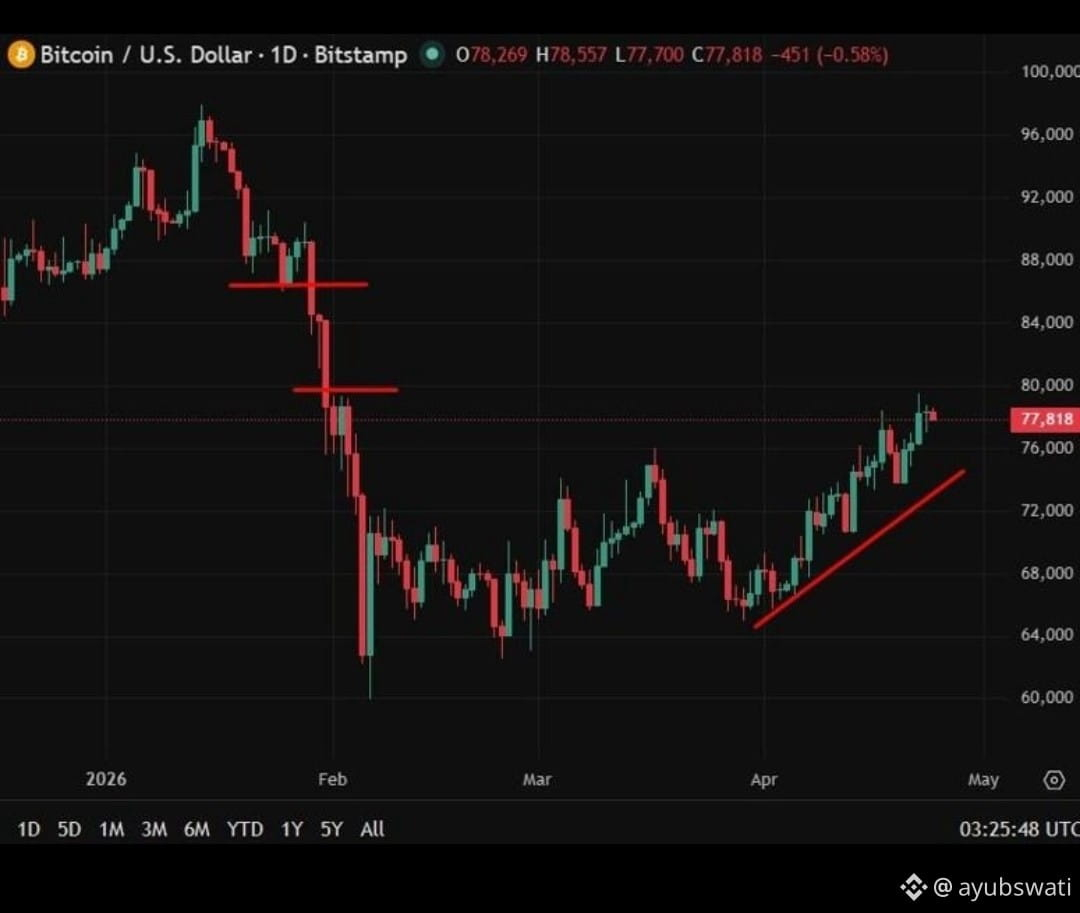Image resolution: width=1080 pixels, height=913 pixels.
Task: Click the May date axis label
Action: tap(983, 779)
